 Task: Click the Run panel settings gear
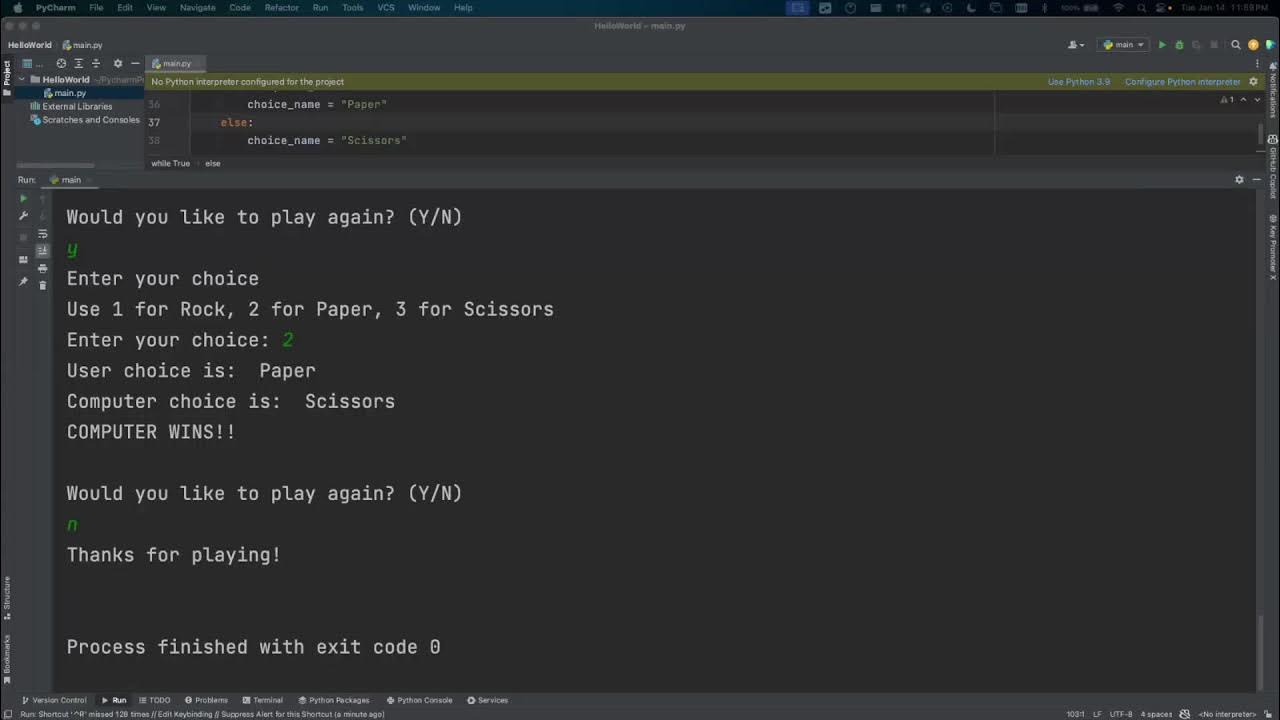[x=1239, y=180]
